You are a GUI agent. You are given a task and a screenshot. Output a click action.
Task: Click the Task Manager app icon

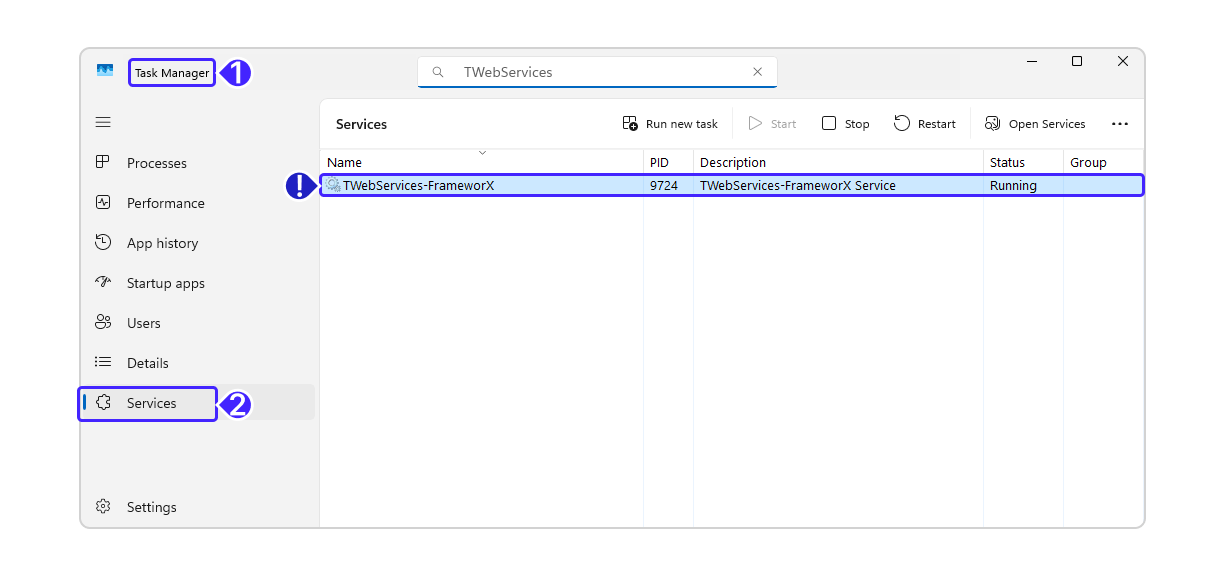pos(105,71)
